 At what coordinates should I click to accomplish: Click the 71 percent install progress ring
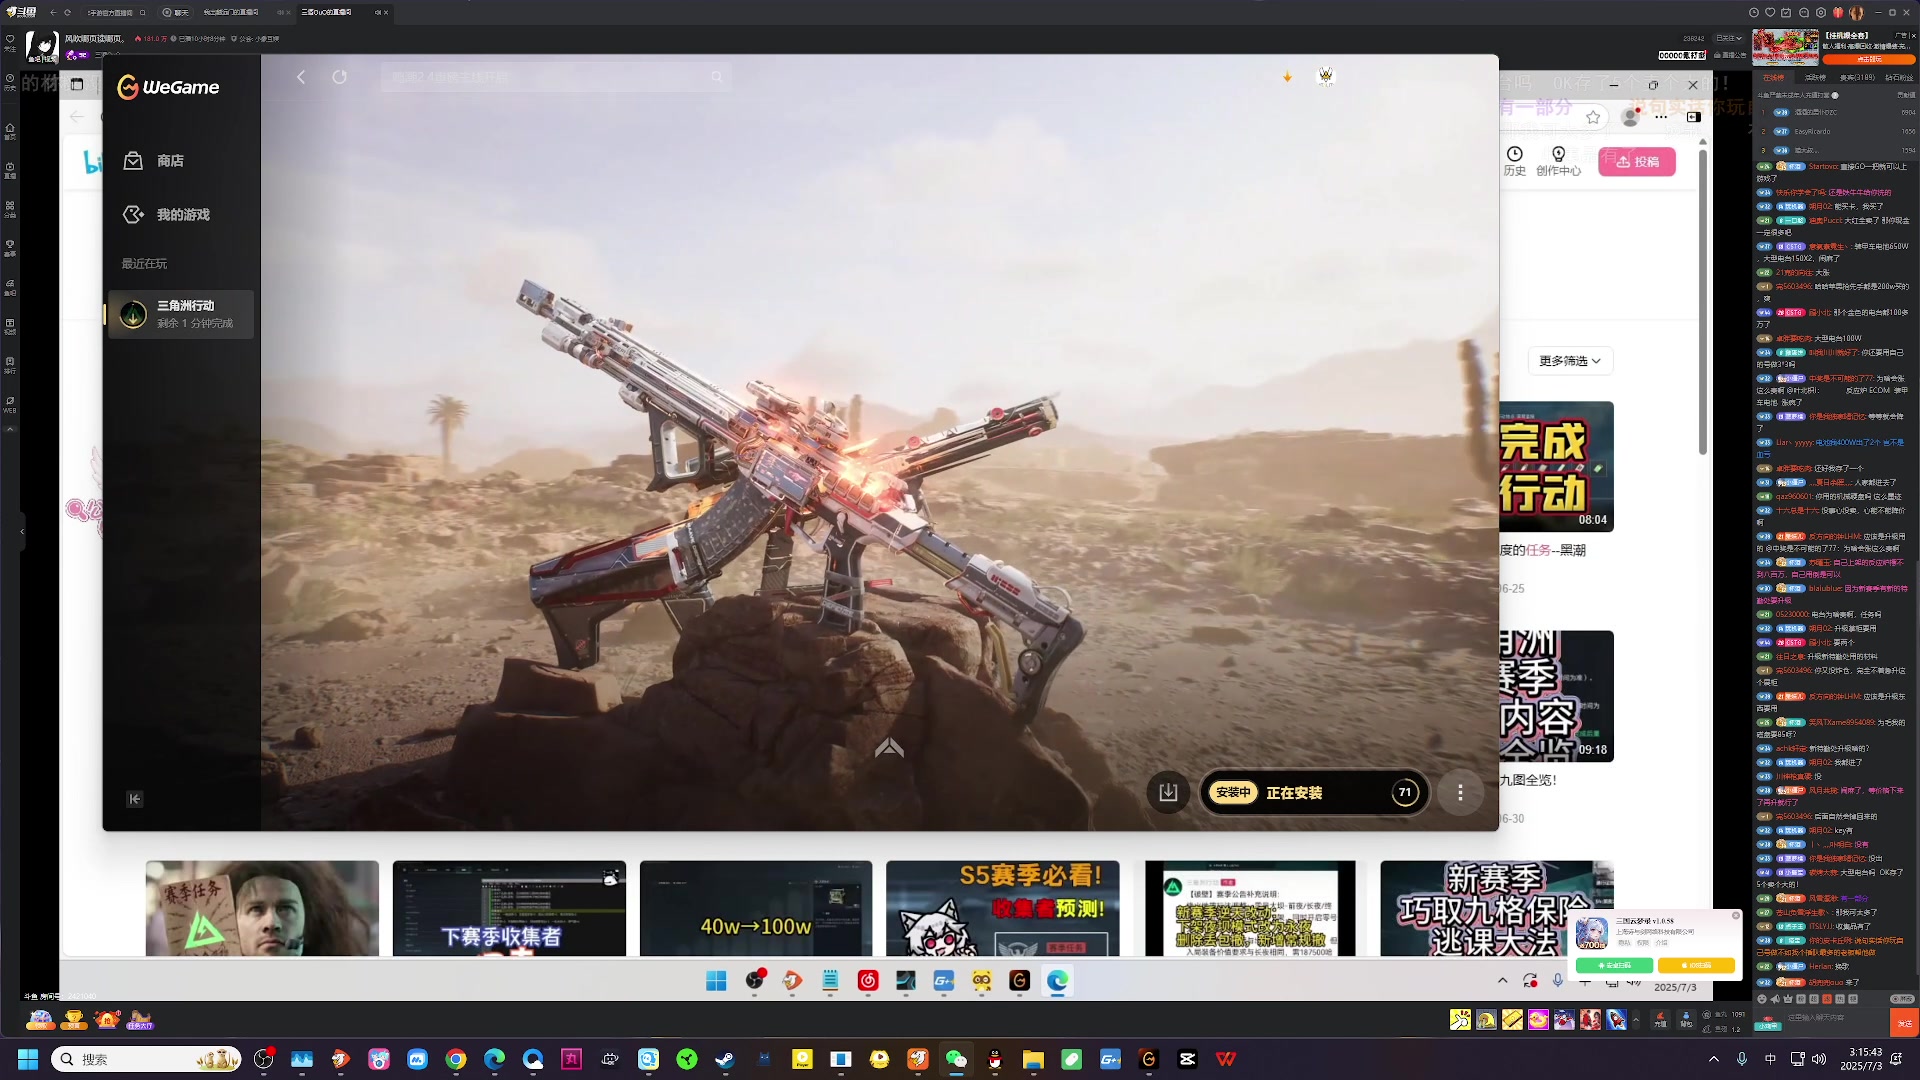[1405, 793]
